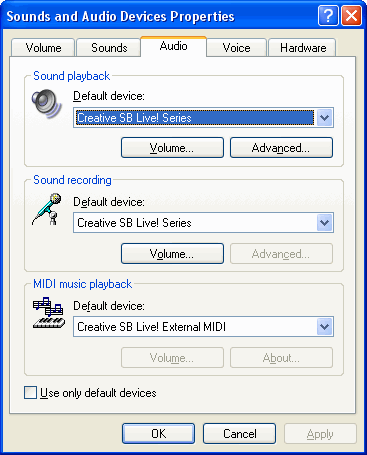Screen dimensions: 367x455
Task: Click Default device label in MIDI music playback
Action: [x=109, y=306]
